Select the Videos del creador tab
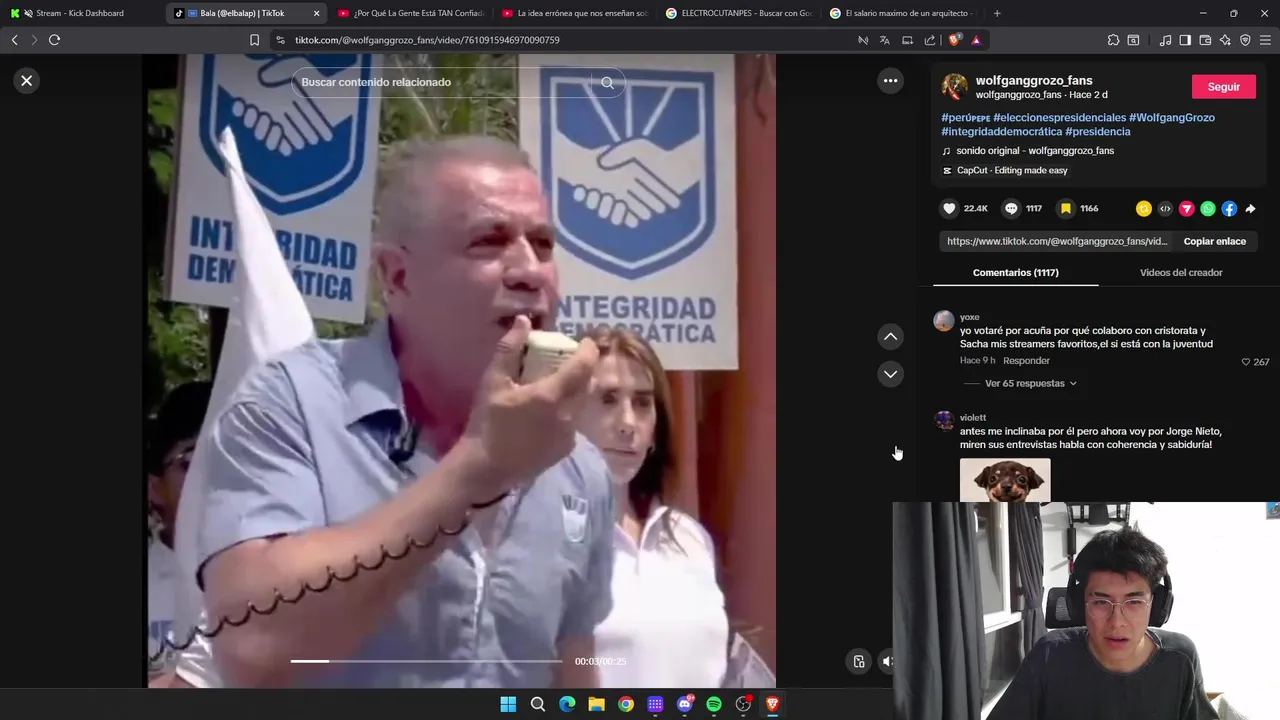Viewport: 1280px width, 720px height. click(1181, 273)
